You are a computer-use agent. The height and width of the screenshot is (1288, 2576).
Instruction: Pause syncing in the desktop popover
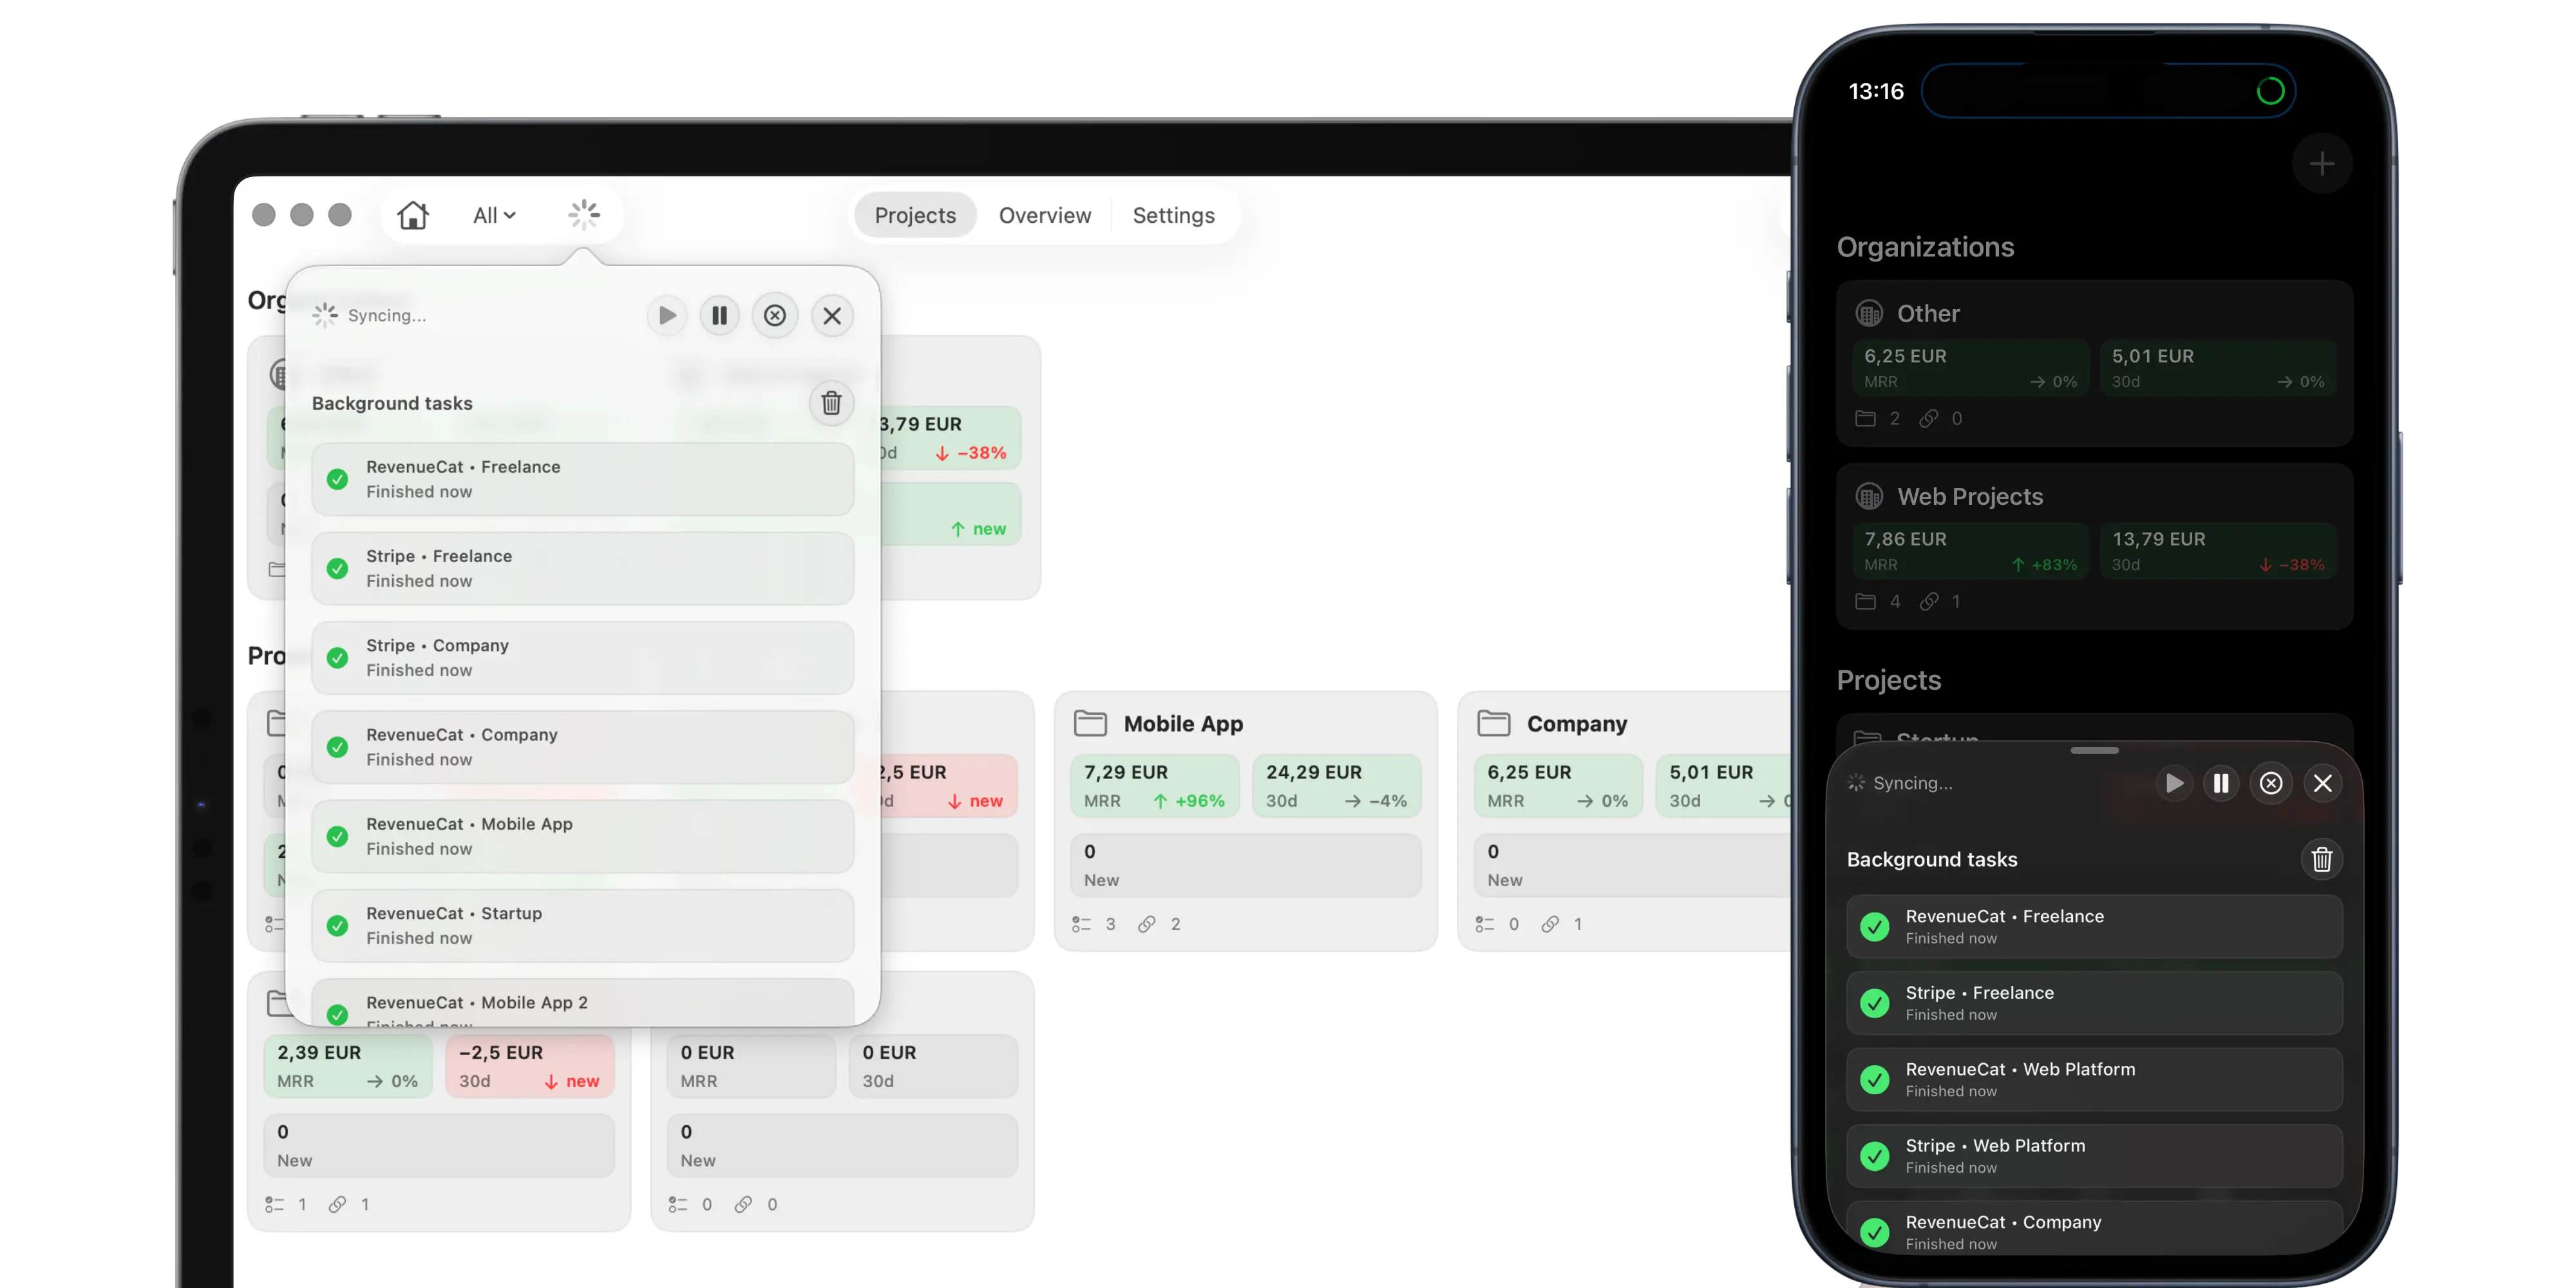[x=719, y=316]
